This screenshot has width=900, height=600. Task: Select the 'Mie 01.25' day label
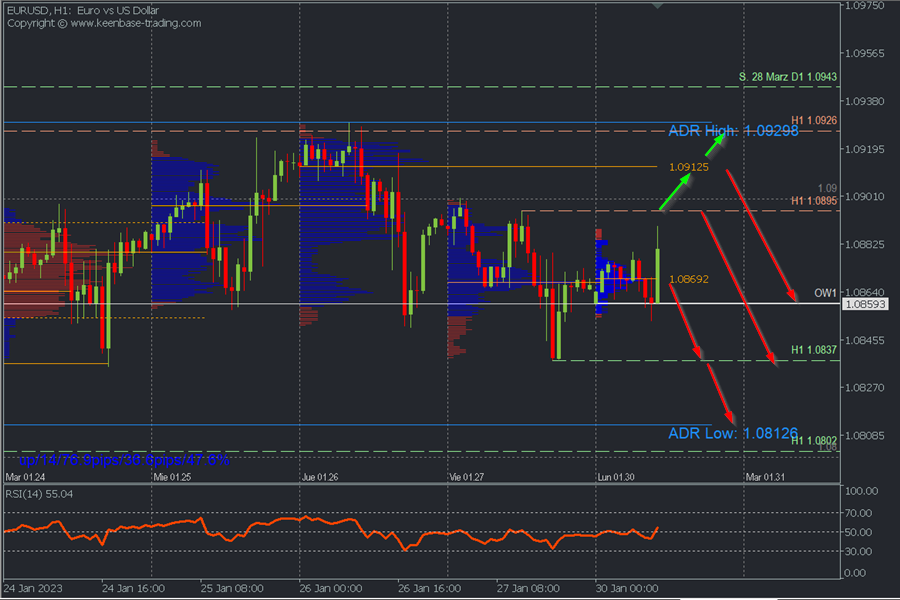pyautogui.click(x=172, y=477)
